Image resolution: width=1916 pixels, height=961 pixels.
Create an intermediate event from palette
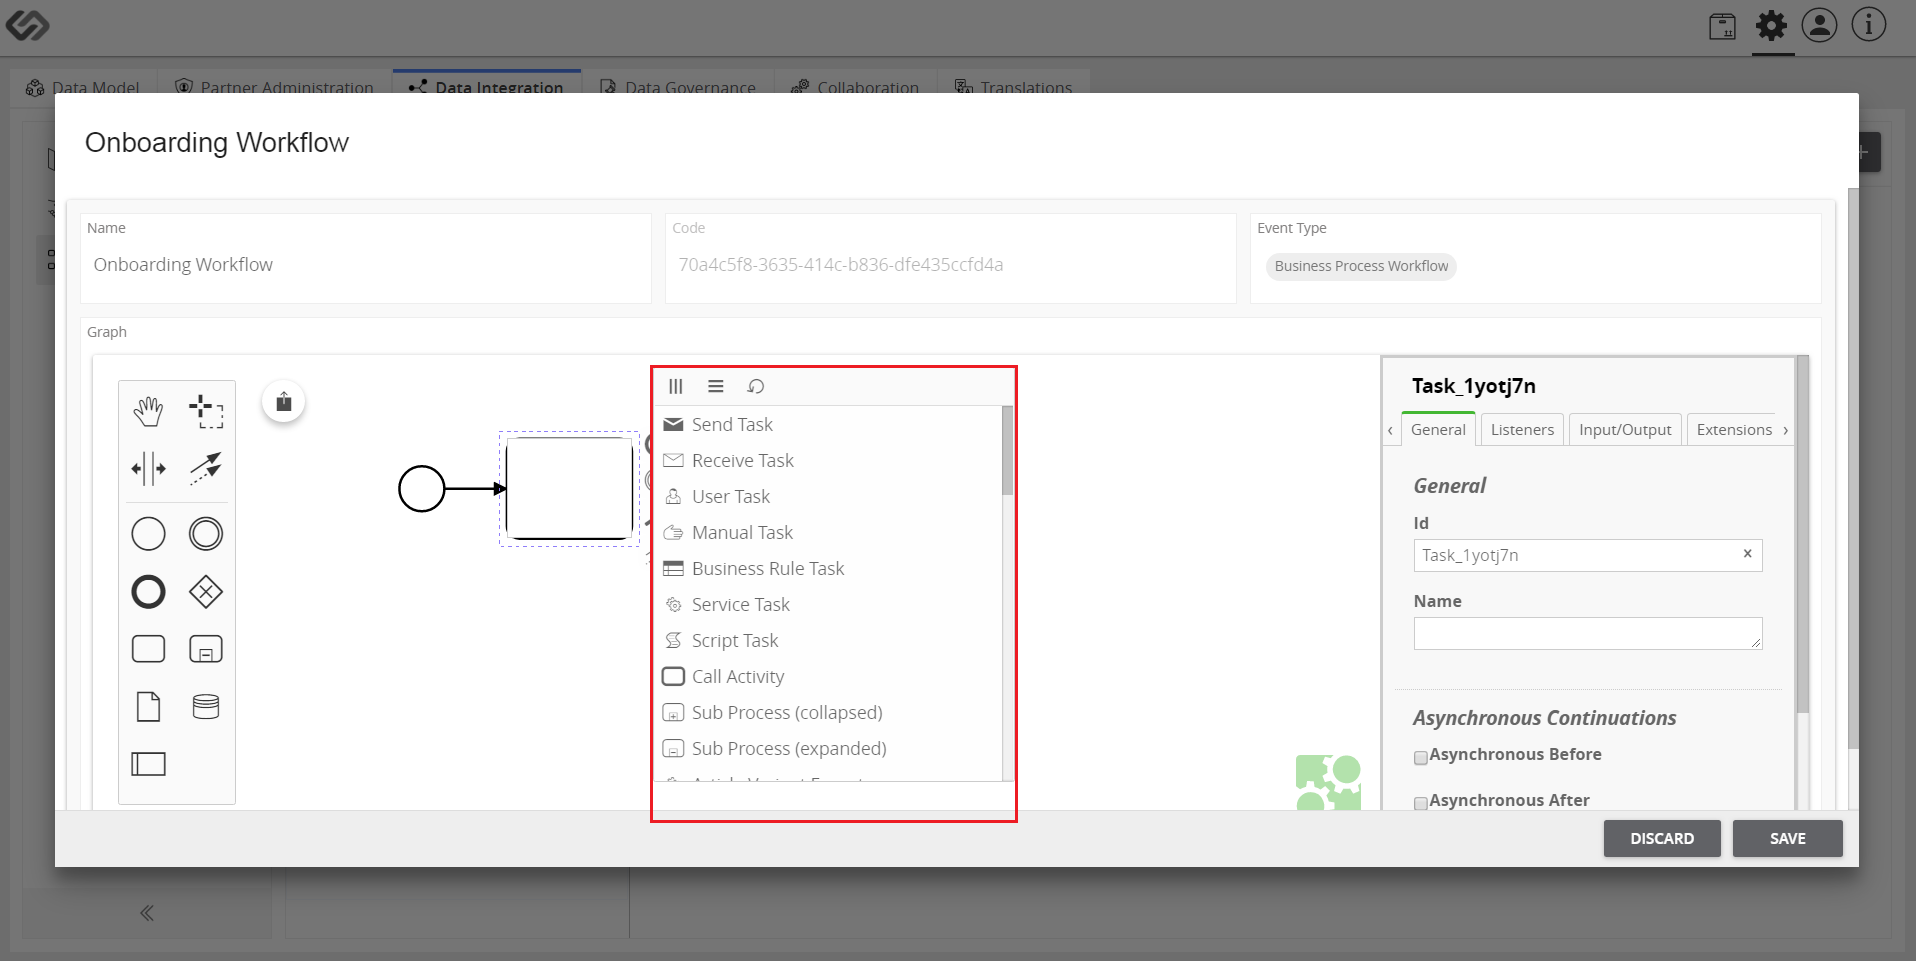click(206, 534)
